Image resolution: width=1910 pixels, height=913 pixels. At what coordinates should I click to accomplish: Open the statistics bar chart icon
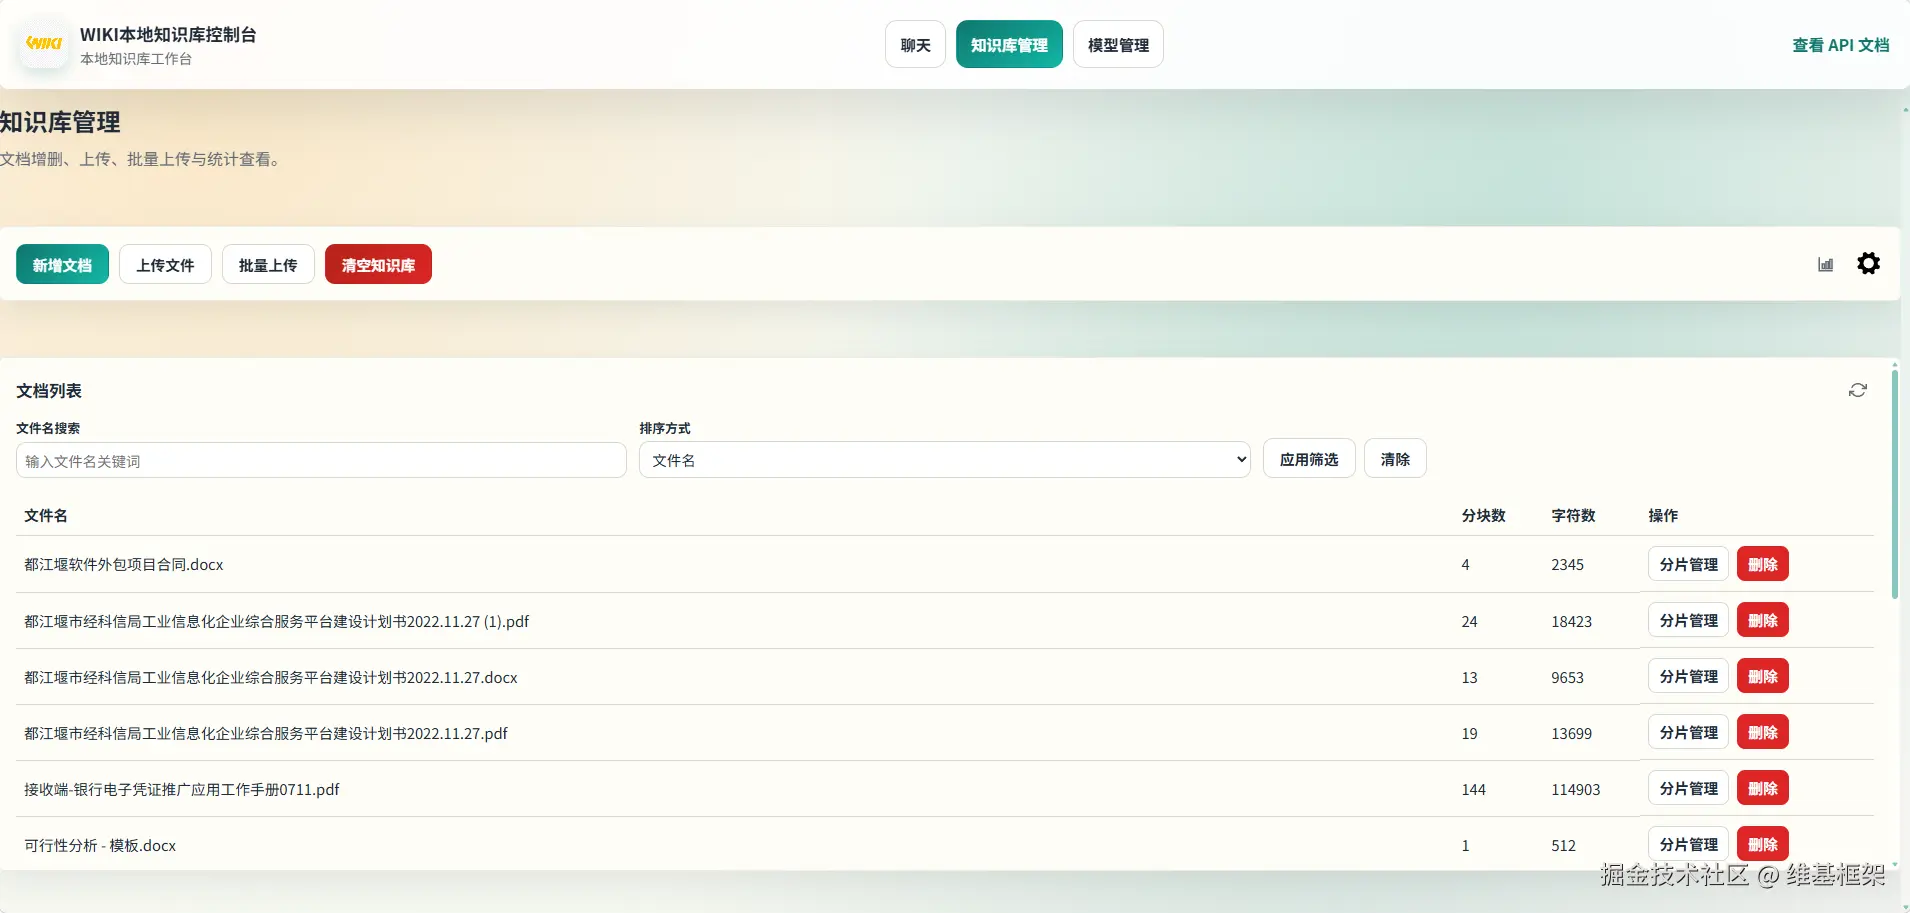coord(1825,264)
